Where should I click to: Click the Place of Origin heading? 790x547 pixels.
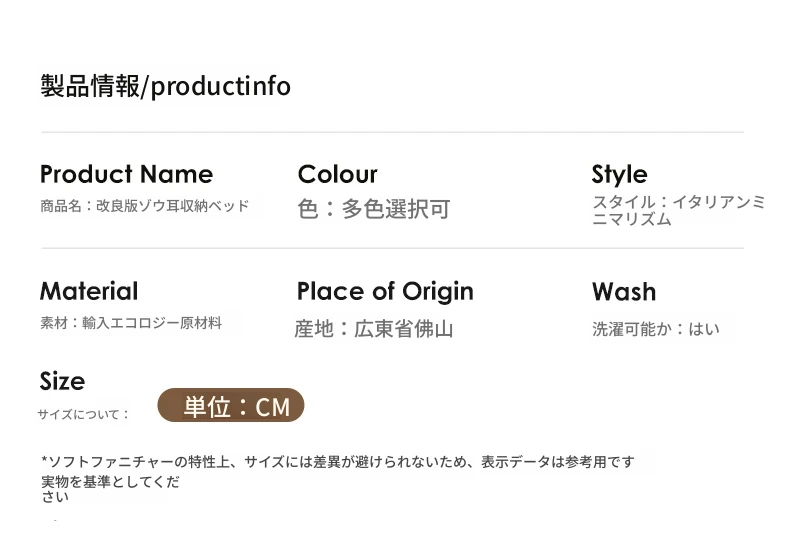(385, 292)
